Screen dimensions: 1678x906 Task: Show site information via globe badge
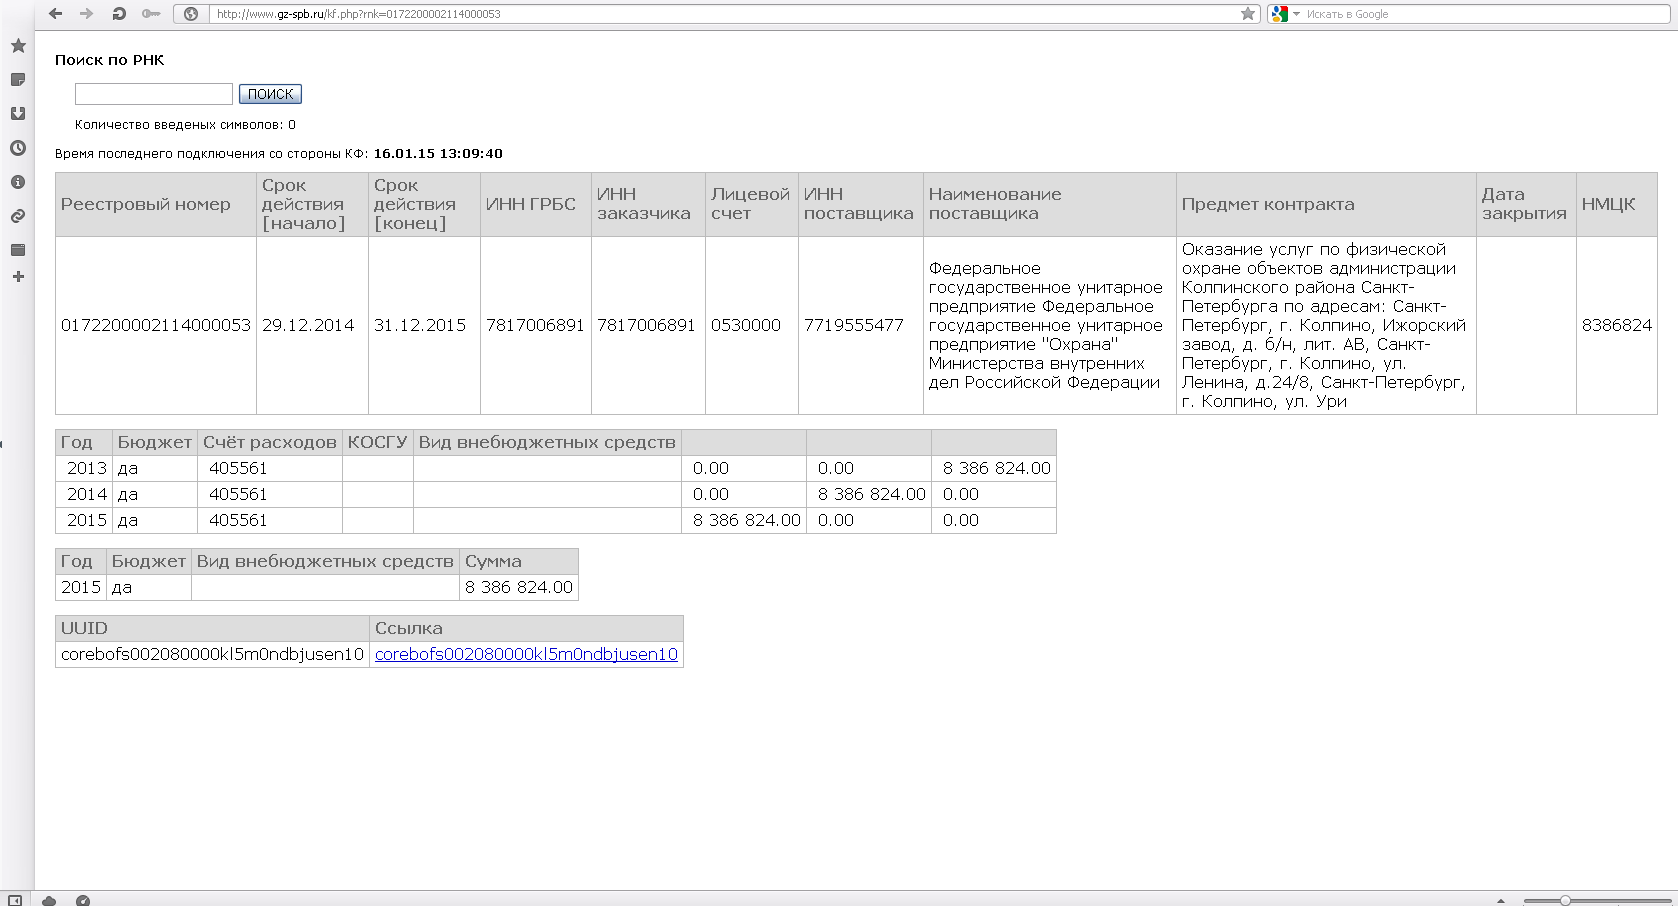coord(191,14)
